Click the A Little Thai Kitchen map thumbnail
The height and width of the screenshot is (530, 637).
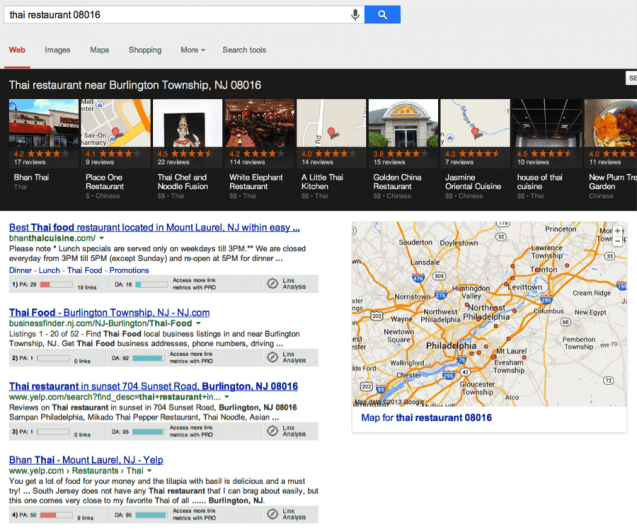[x=331, y=123]
